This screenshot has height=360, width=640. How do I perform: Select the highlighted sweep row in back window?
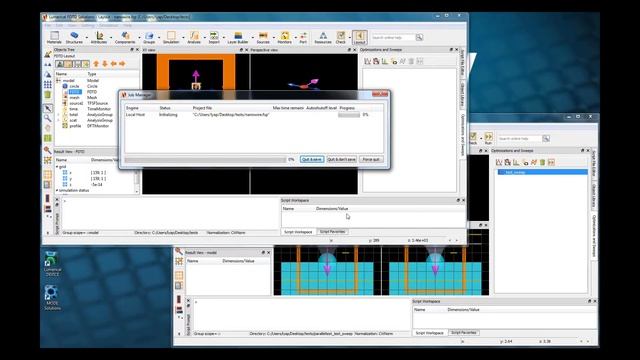point(542,172)
